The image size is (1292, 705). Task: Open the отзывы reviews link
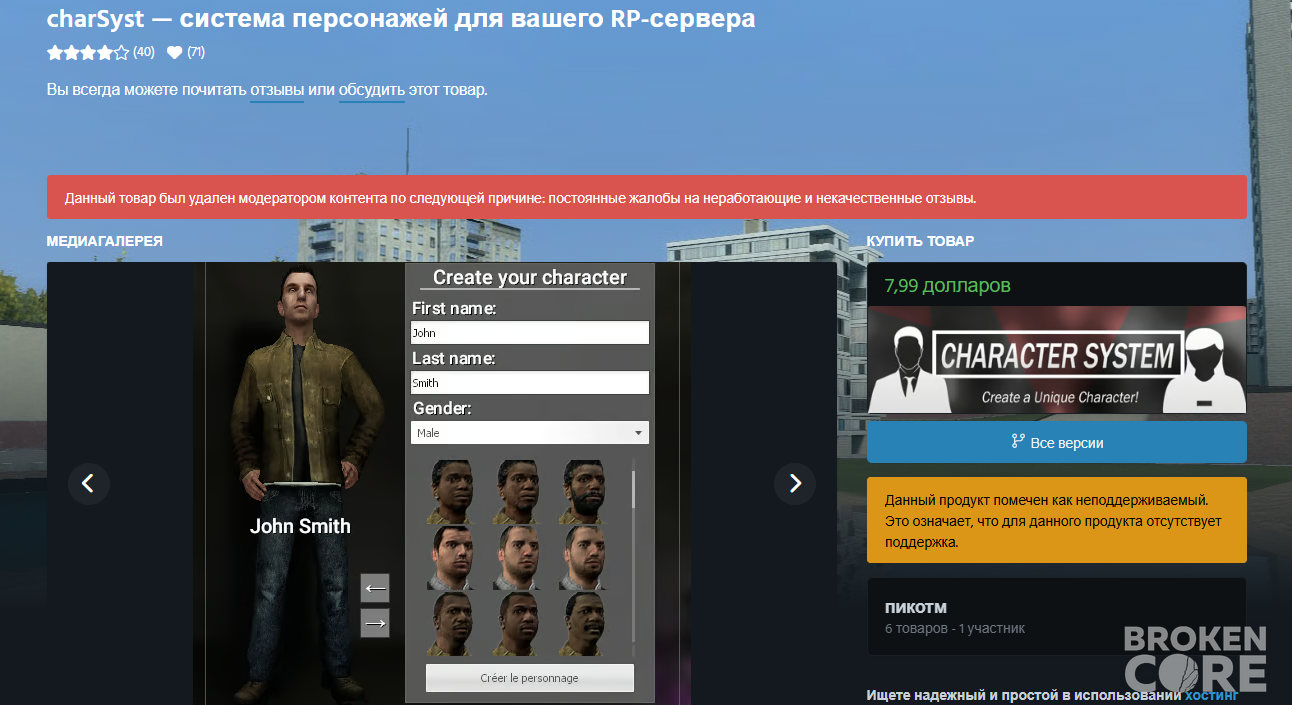[277, 90]
